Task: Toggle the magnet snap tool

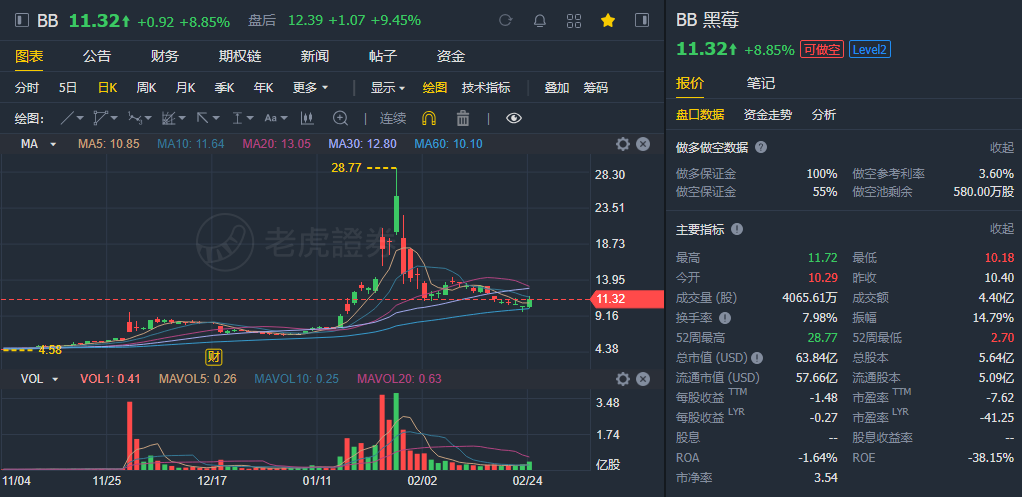Action: pyautogui.click(x=430, y=118)
